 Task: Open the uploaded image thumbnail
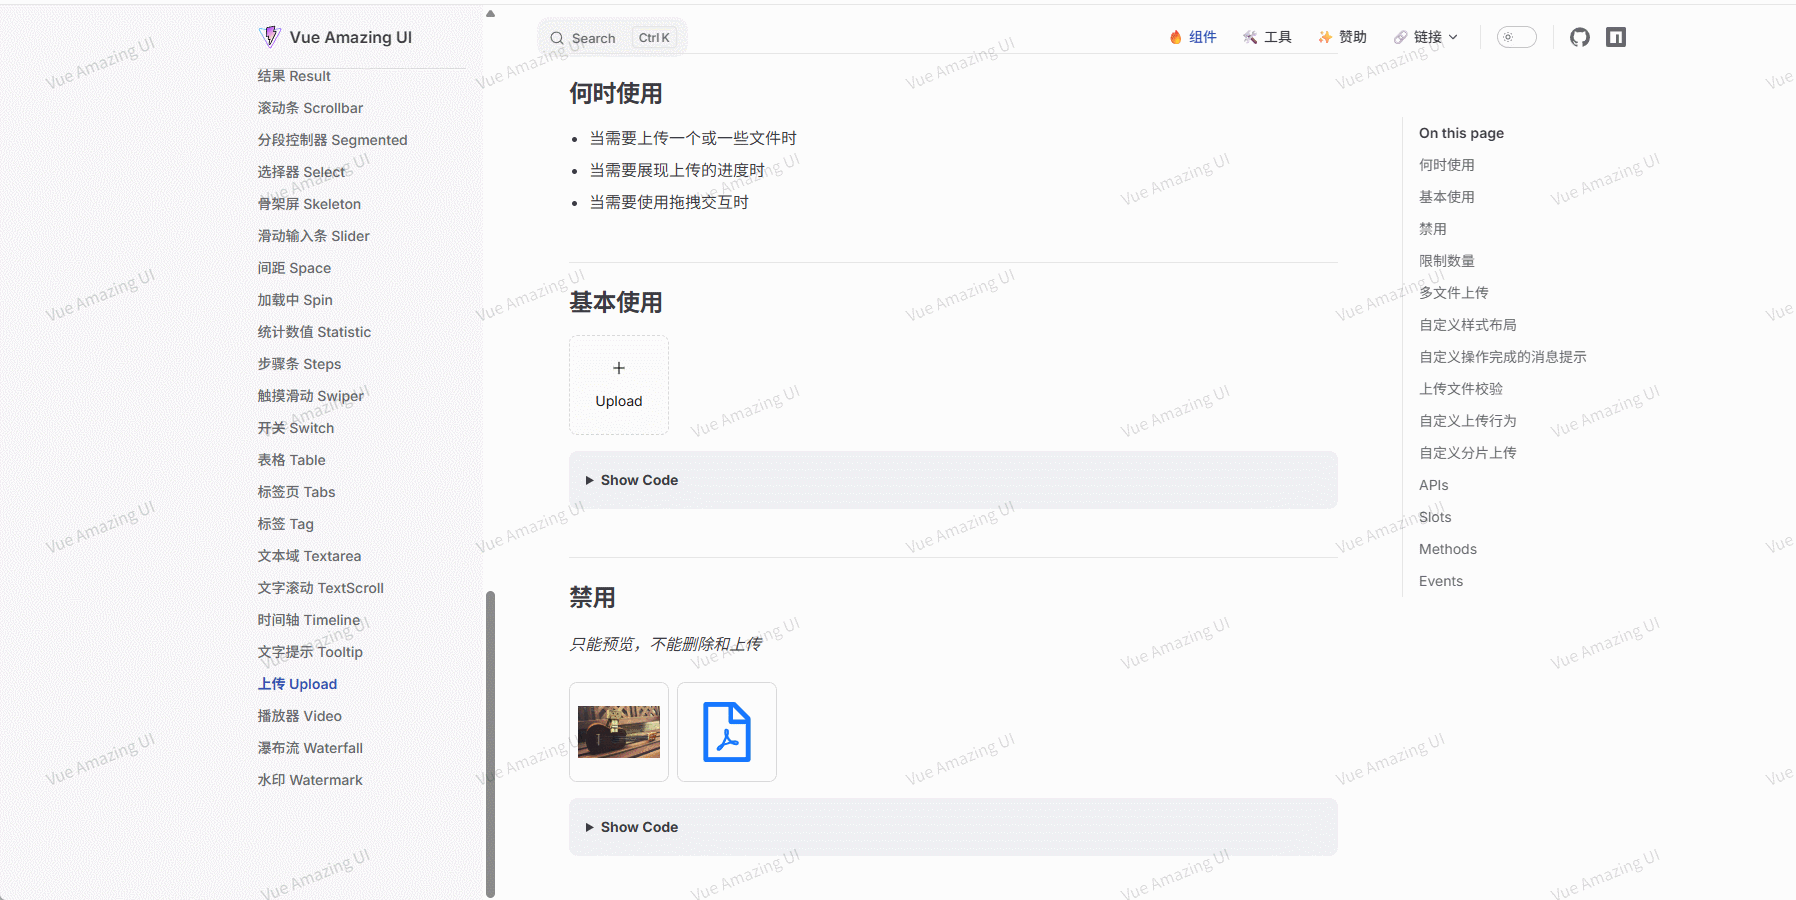pos(619,732)
